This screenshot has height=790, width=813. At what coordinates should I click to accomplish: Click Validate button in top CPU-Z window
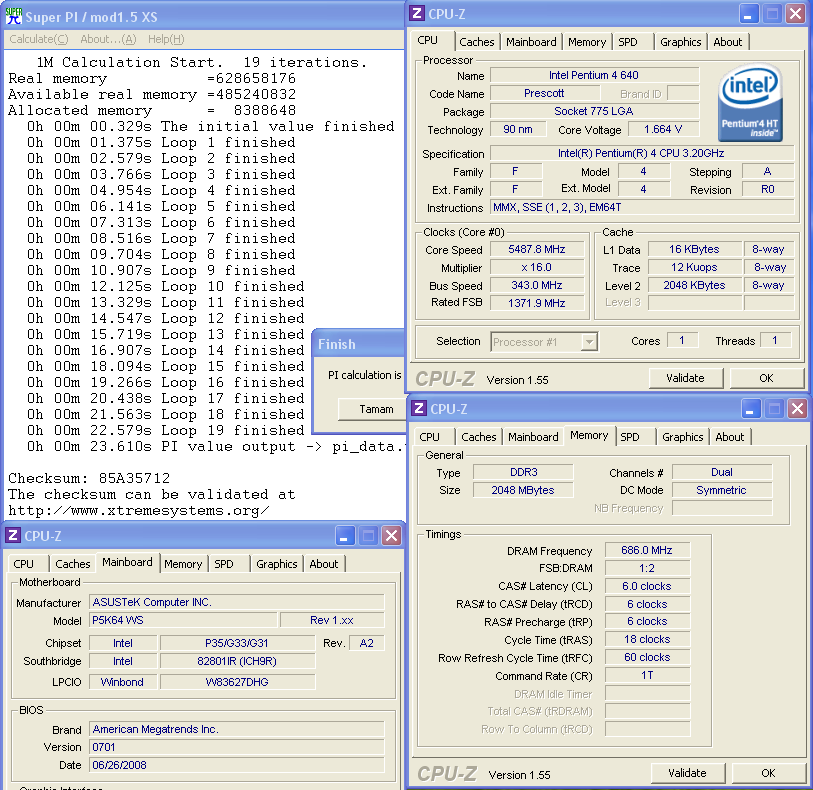coord(685,378)
